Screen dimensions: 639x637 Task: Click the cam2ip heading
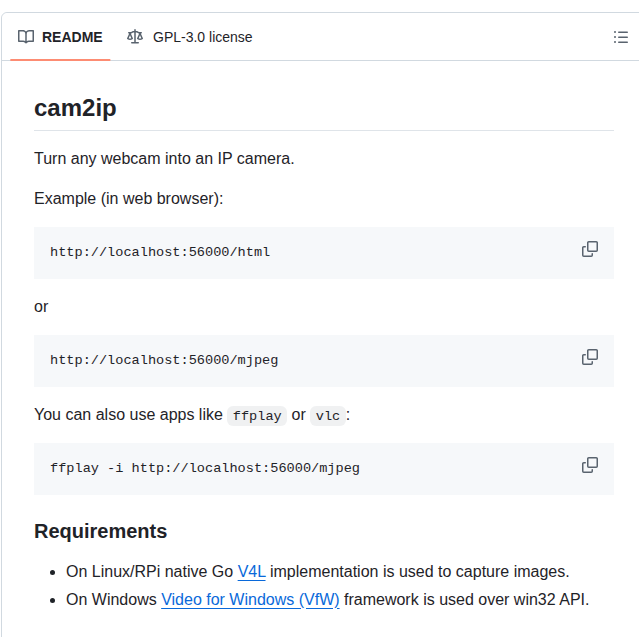click(x=75, y=108)
